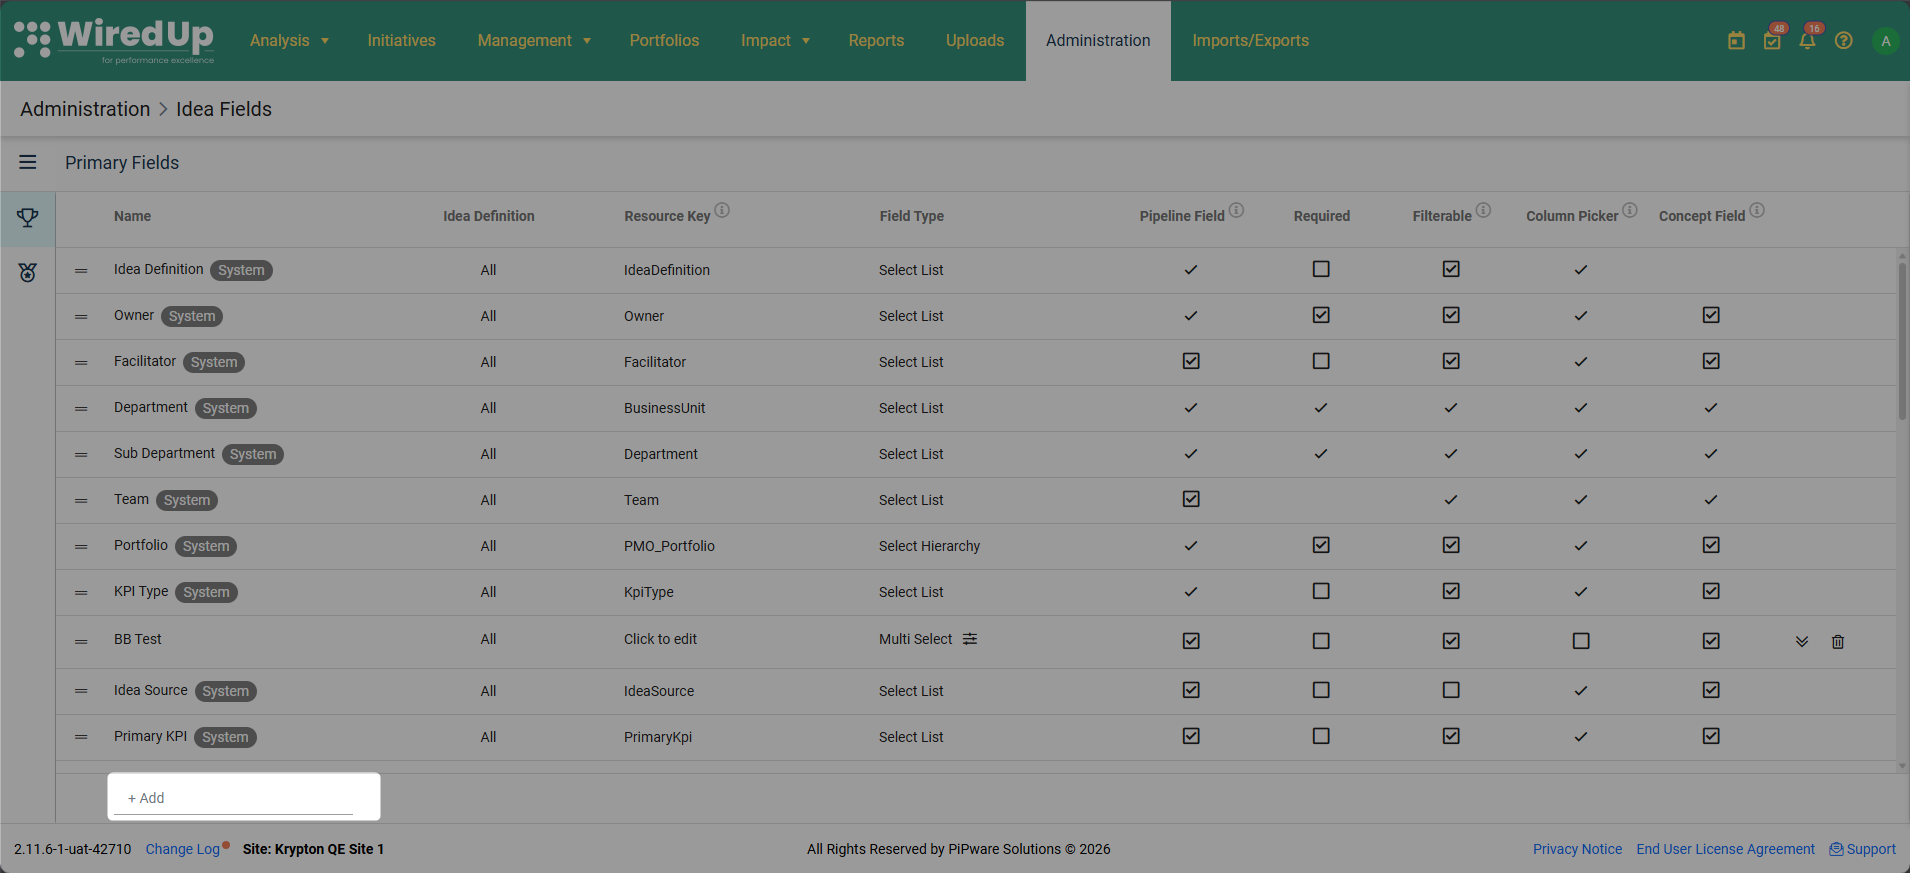Open the tasks checklist icon with badge 48
1910x873 pixels.
click(x=1772, y=41)
